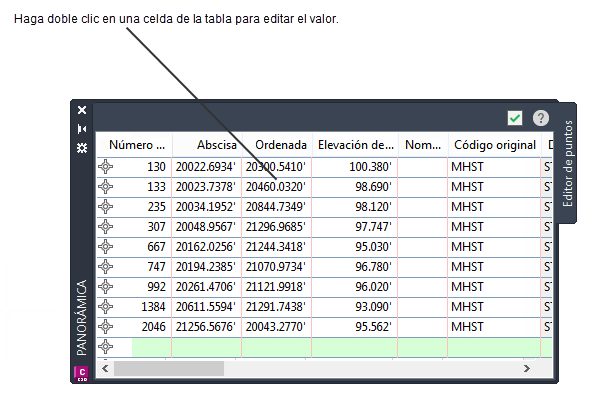Select the point icon for row 307
600x400 pixels.
pyautogui.click(x=106, y=227)
